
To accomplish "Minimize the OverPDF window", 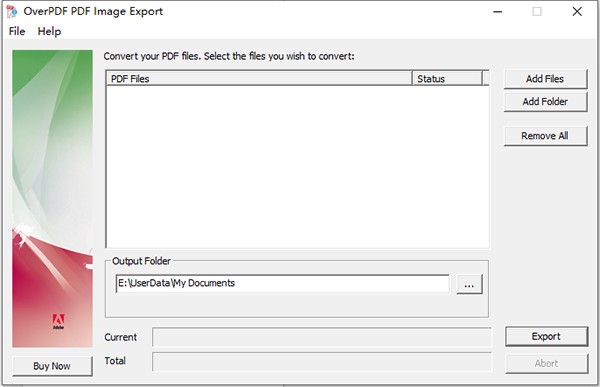I will pos(497,12).
